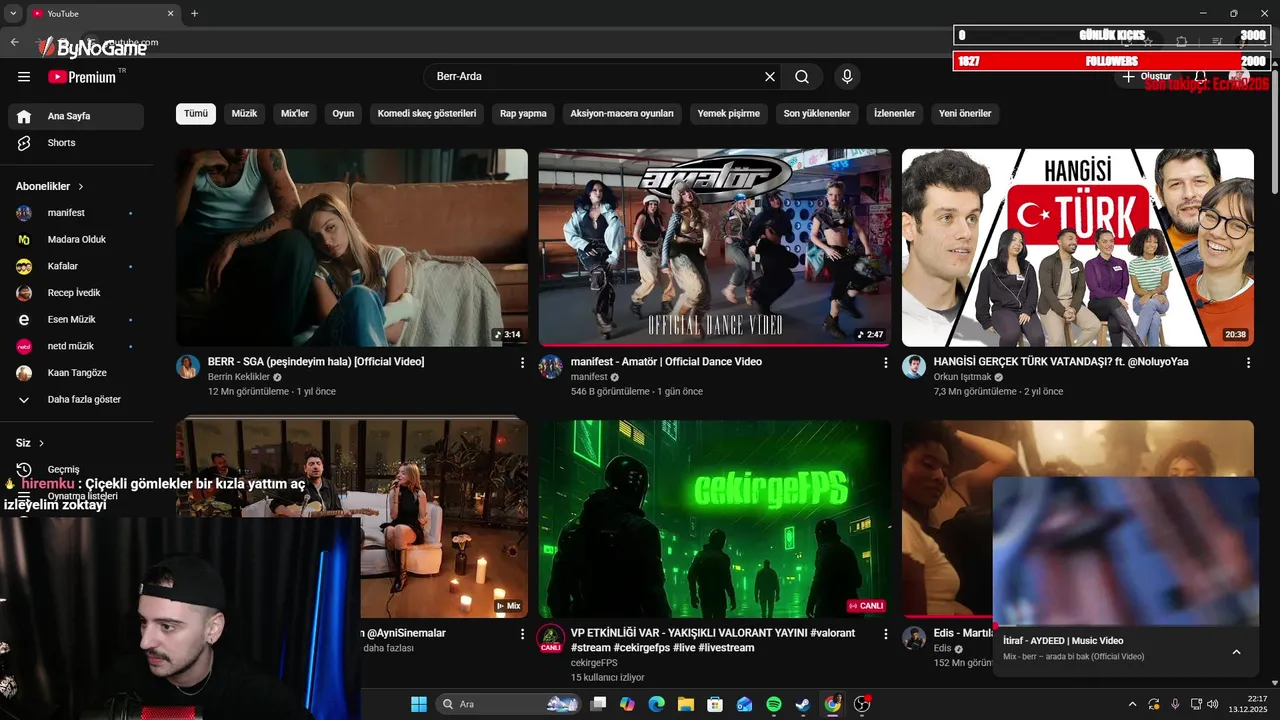1280x720 pixels.
Task: Click HANGİSİ GERÇEK TÜRK VATANDAŞI title
Action: pos(1061,362)
